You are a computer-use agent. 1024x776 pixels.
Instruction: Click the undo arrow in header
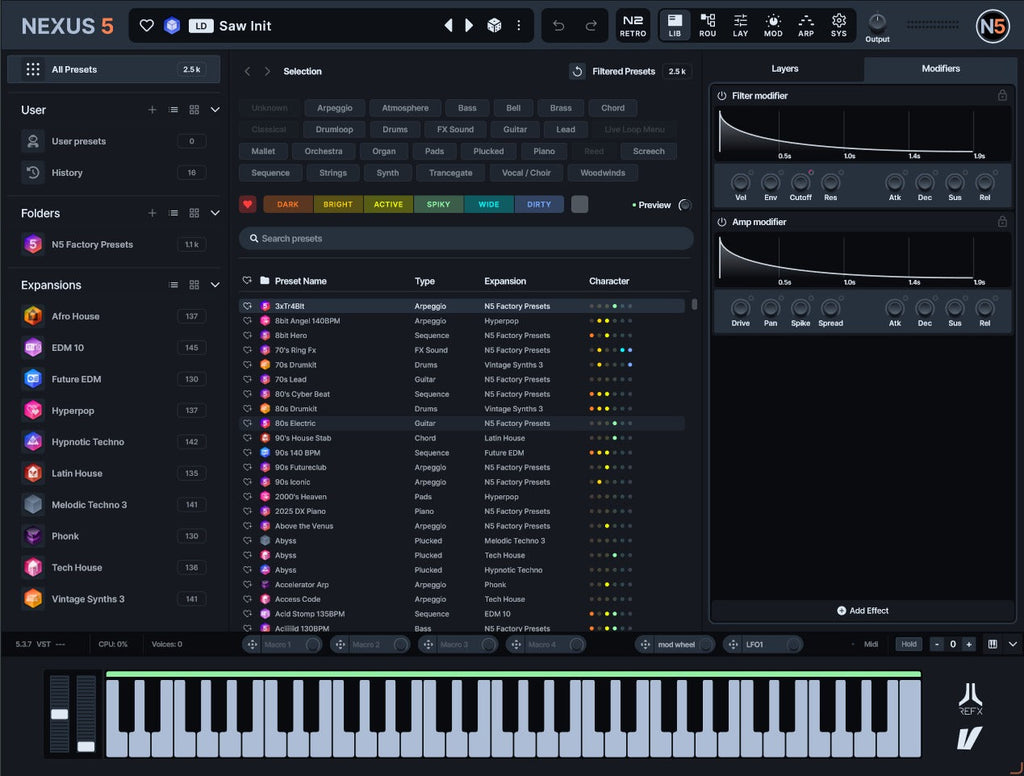pyautogui.click(x=559, y=26)
